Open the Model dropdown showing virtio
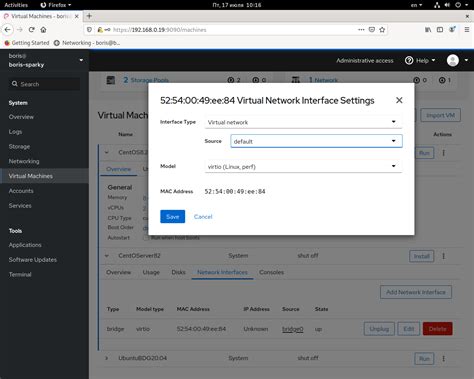 (303, 166)
